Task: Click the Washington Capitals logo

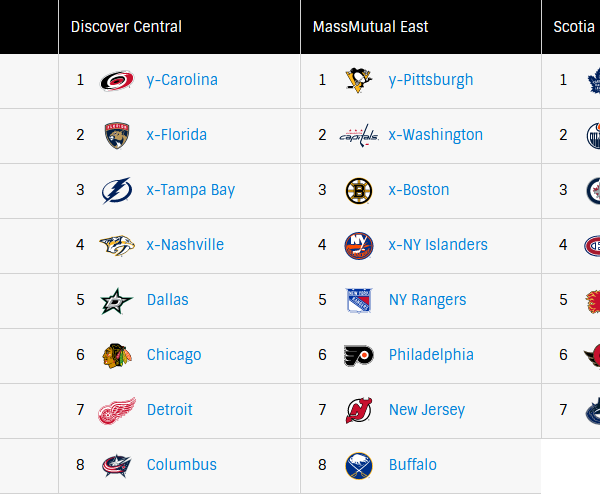Action: pyautogui.click(x=359, y=135)
